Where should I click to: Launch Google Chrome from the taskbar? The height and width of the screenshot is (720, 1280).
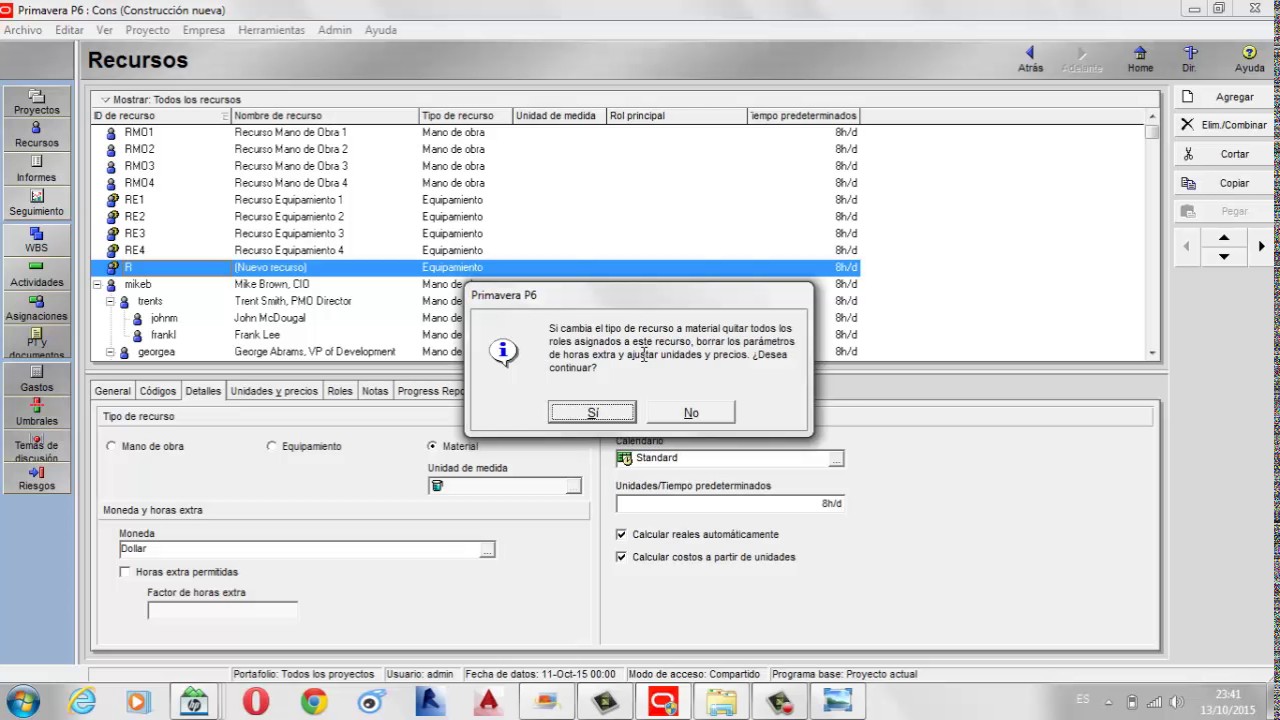click(x=314, y=702)
